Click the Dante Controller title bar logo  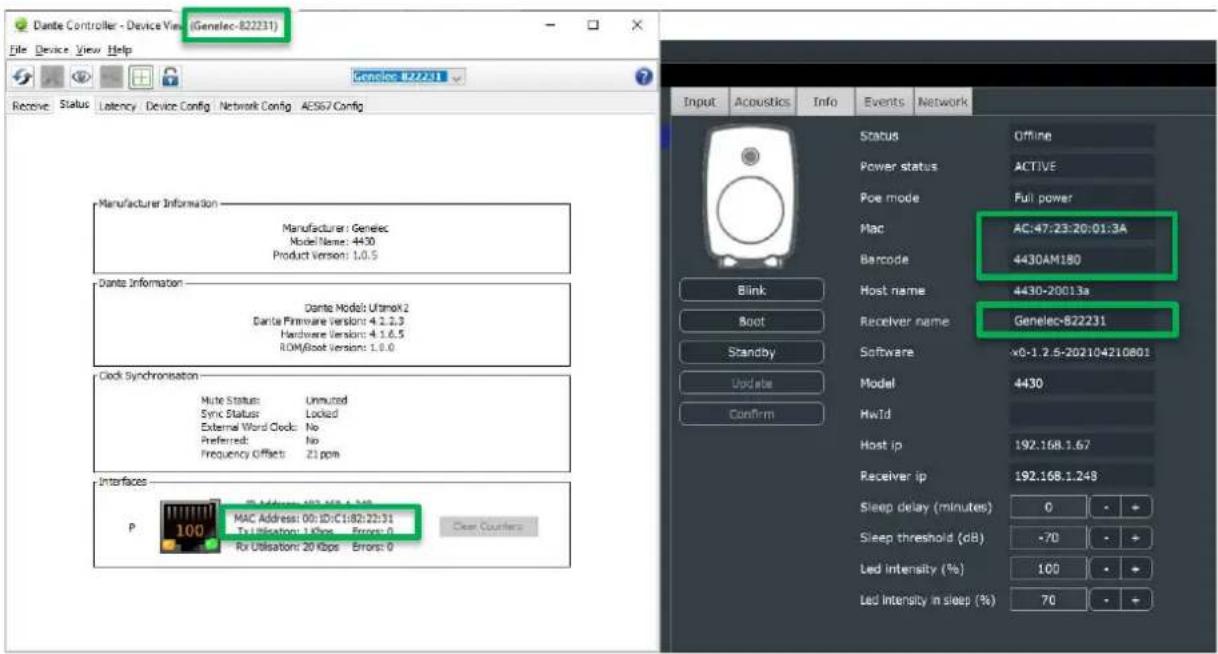point(20,26)
